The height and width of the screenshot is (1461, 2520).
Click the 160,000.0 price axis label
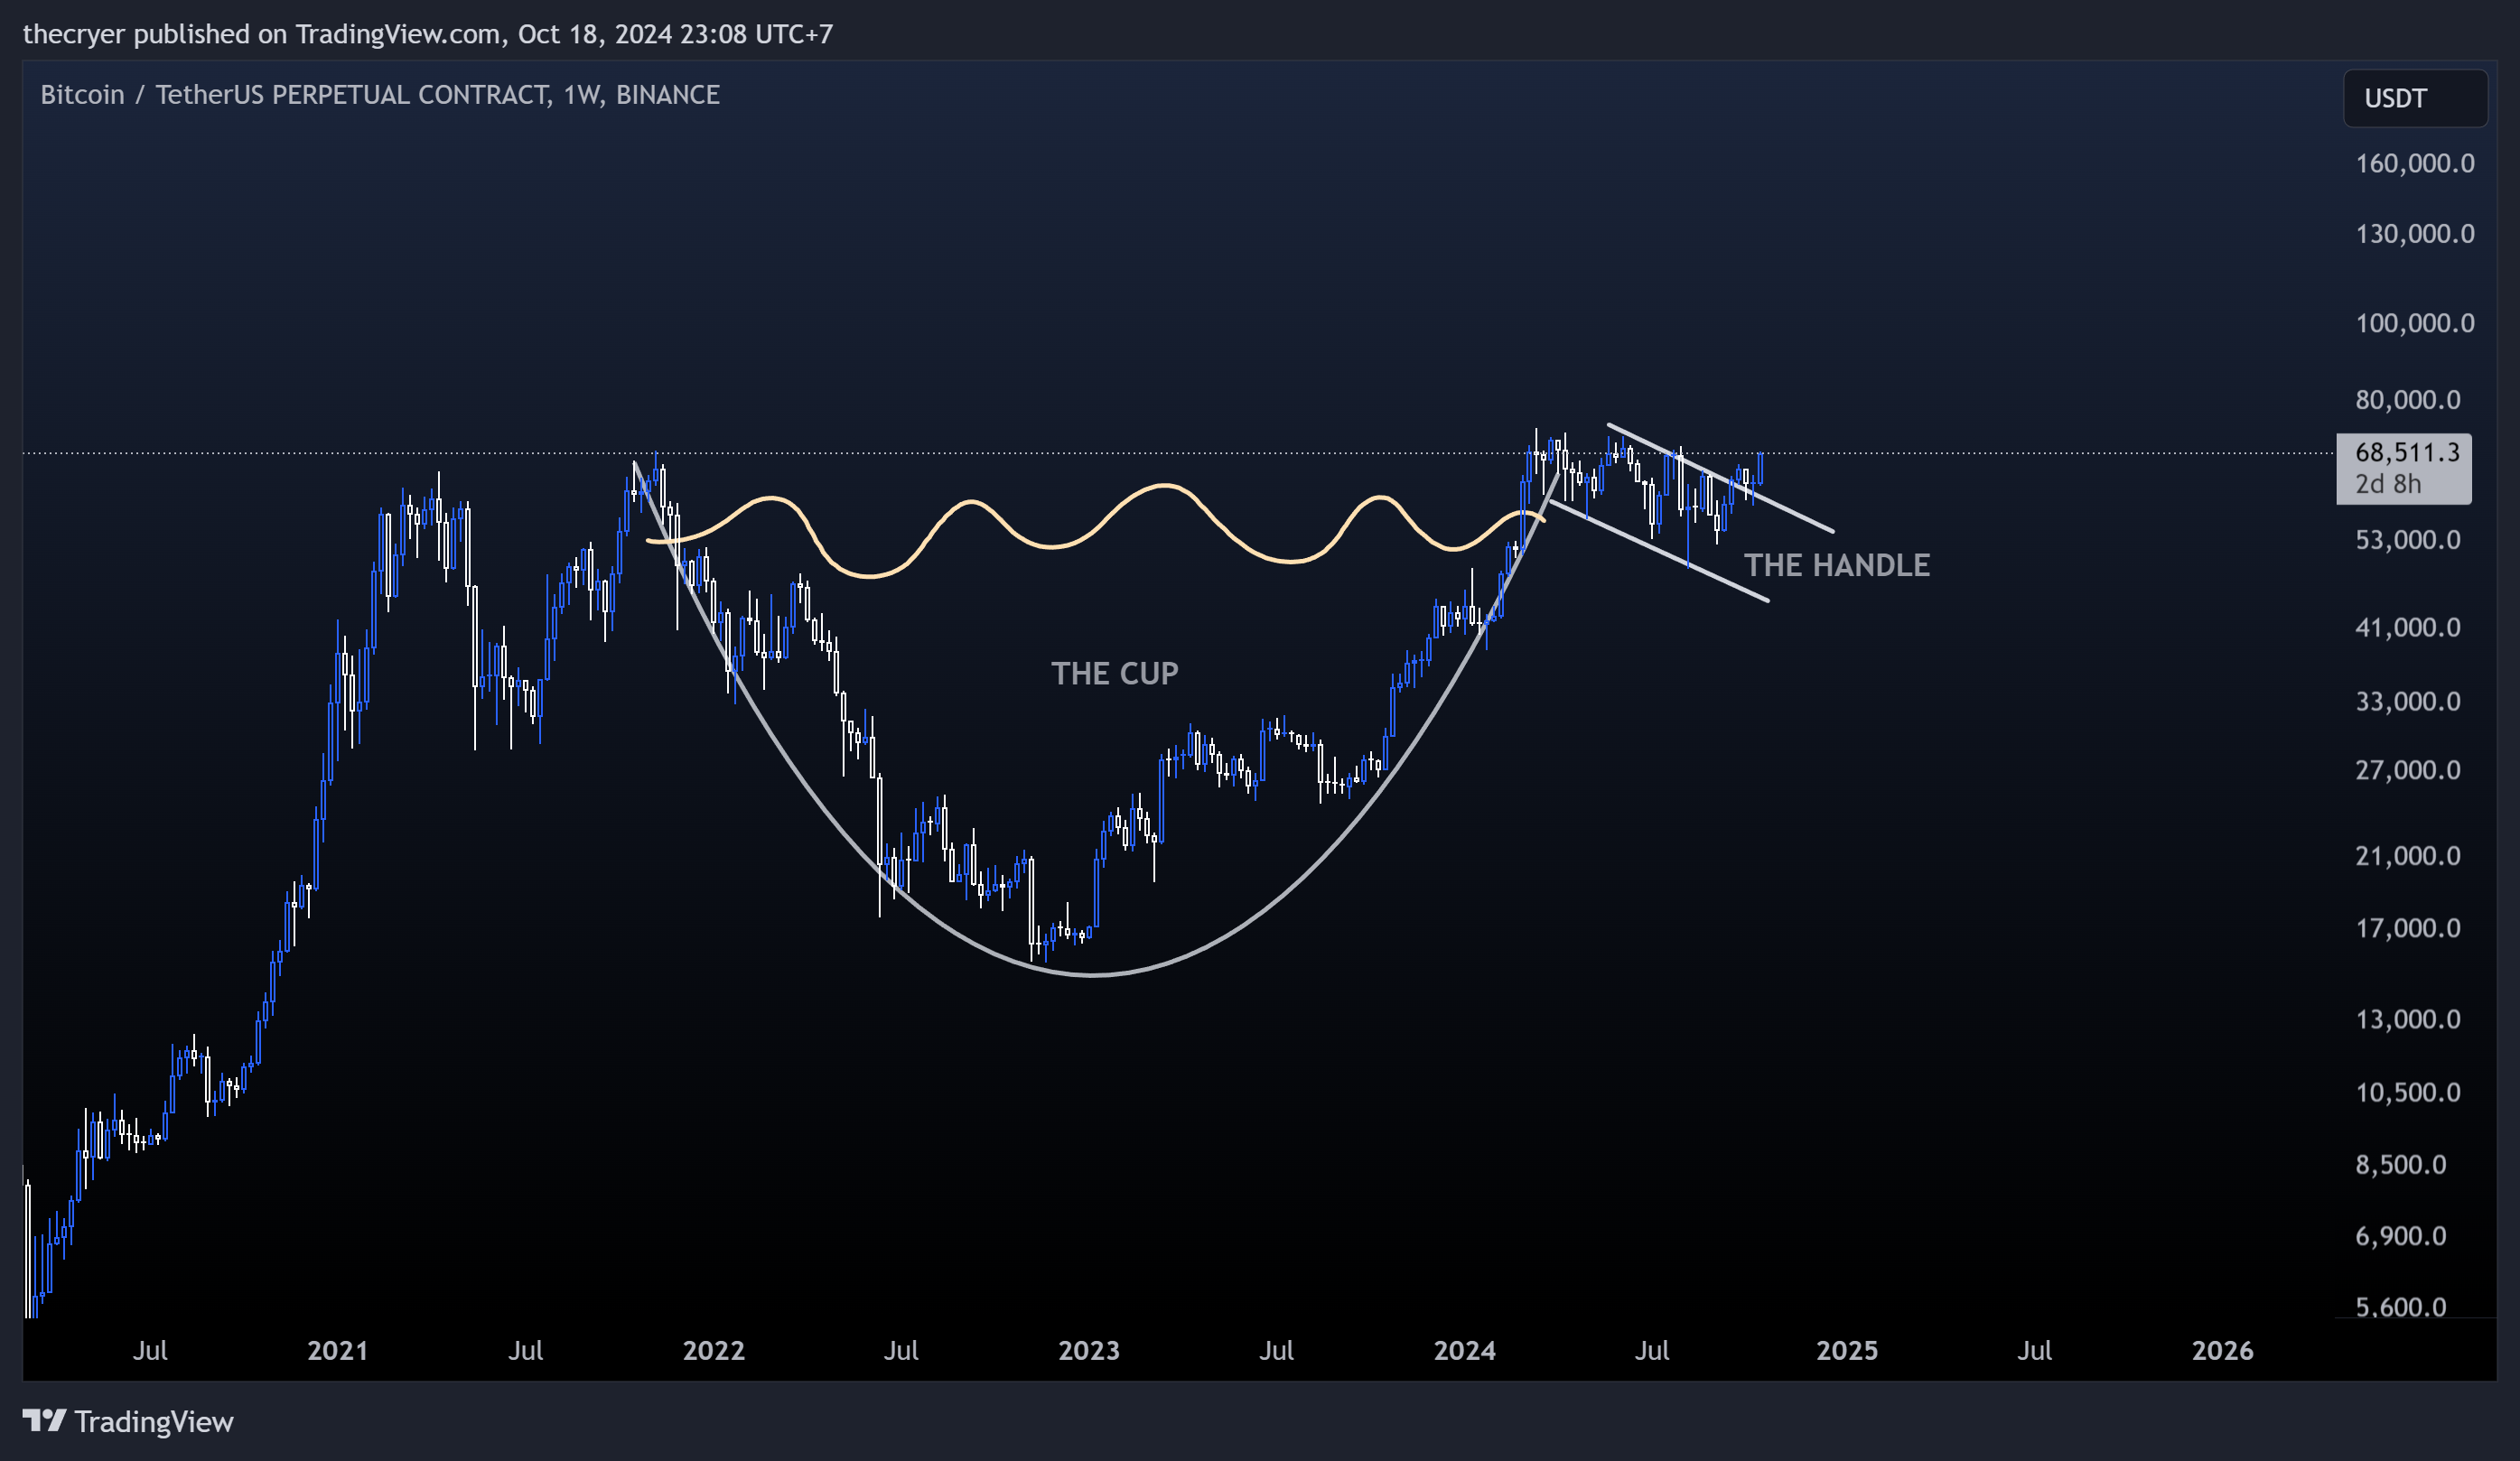(2414, 163)
